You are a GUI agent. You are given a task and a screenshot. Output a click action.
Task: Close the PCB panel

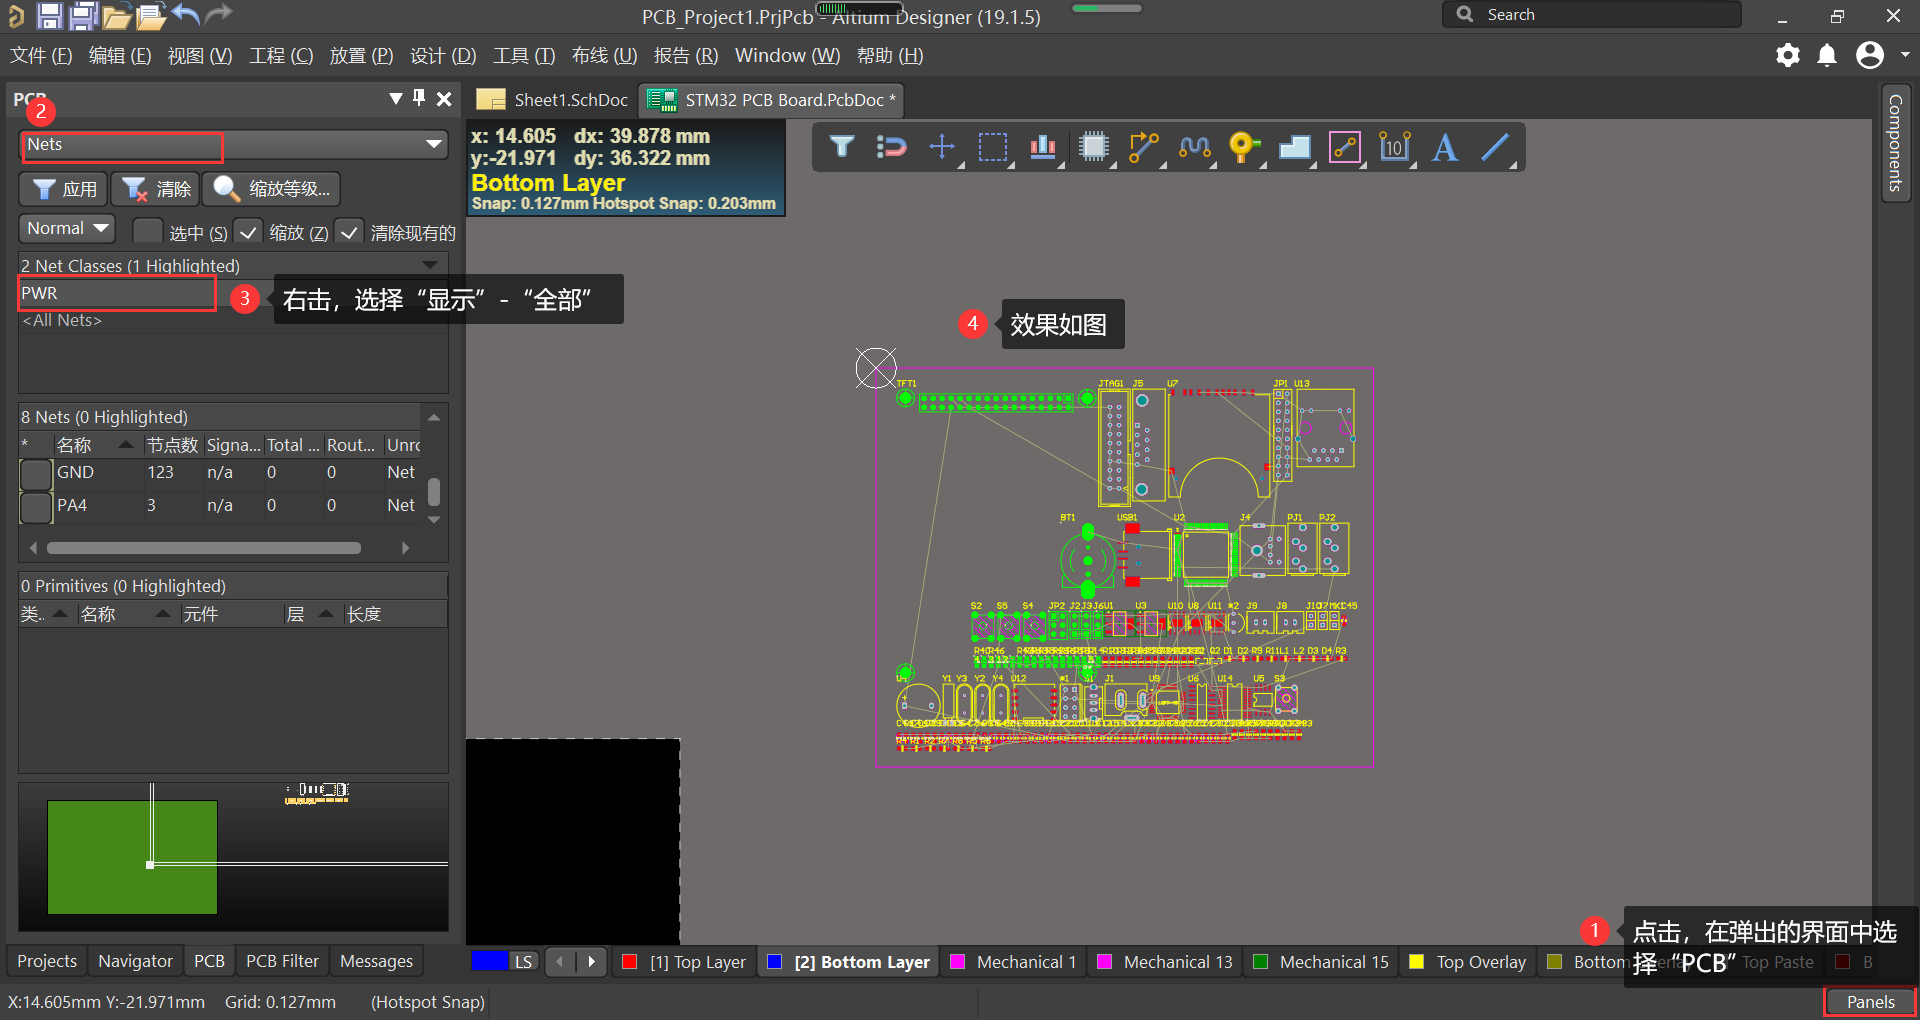(444, 98)
